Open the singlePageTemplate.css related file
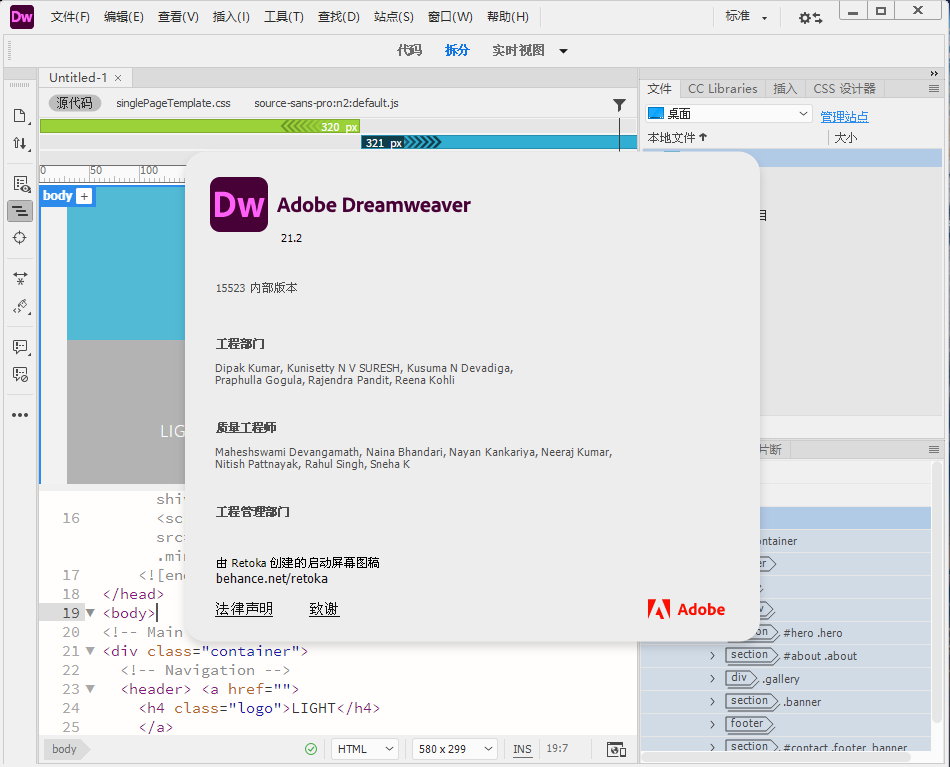This screenshot has width=950, height=767. [173, 103]
